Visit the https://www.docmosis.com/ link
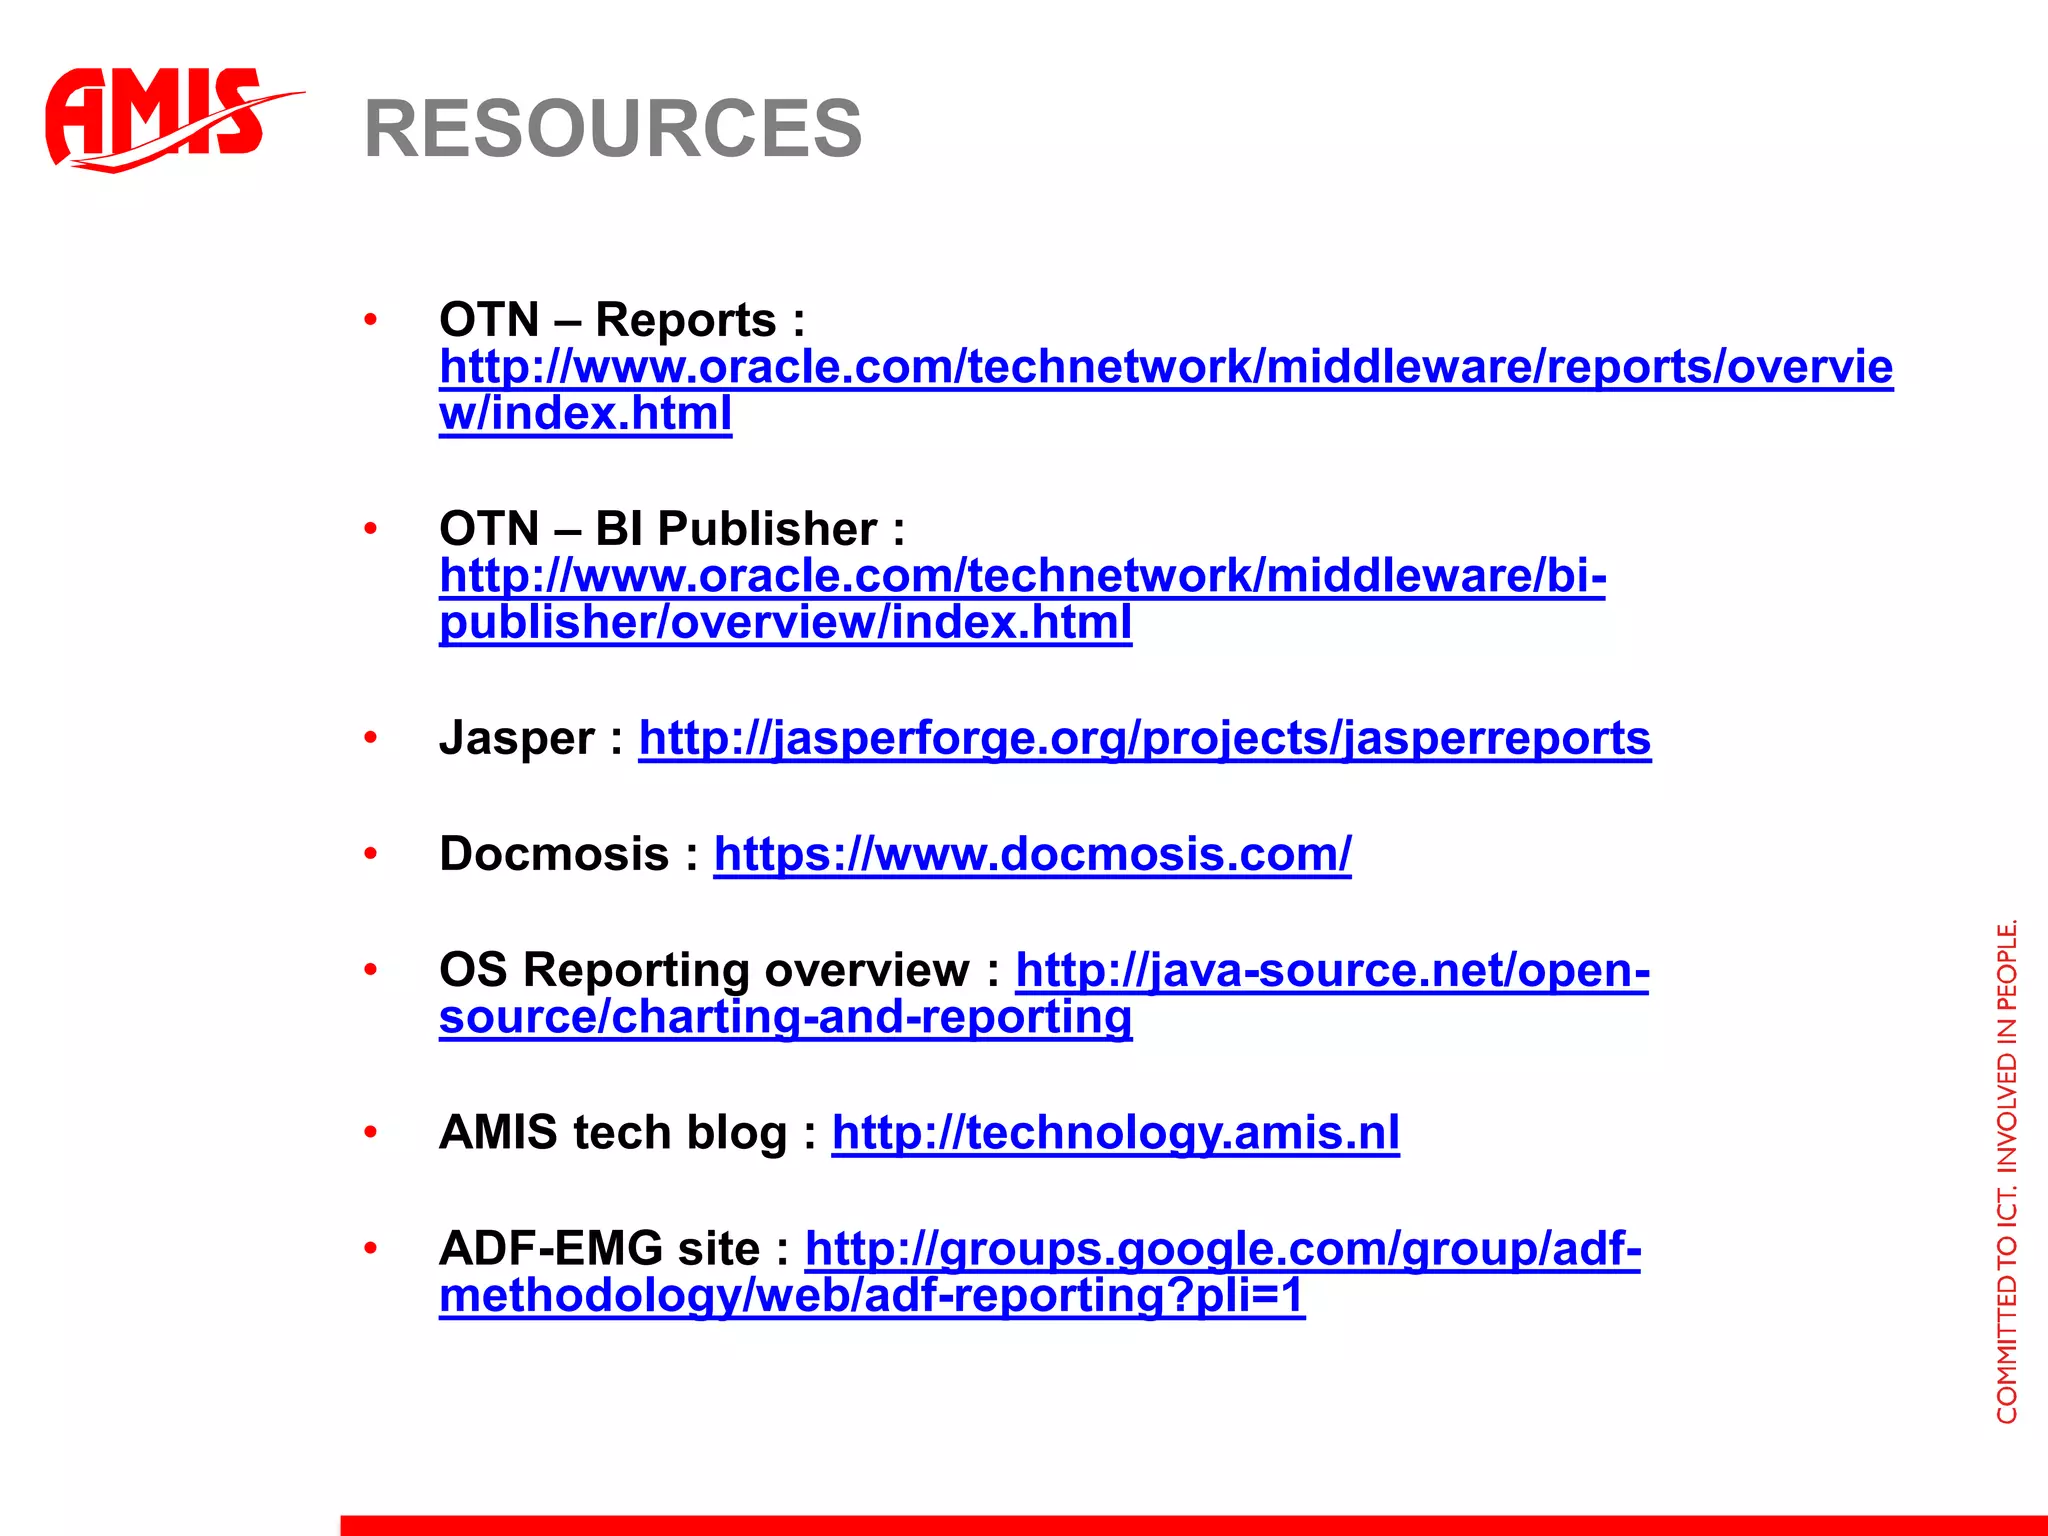2048x1536 pixels. tap(1032, 856)
